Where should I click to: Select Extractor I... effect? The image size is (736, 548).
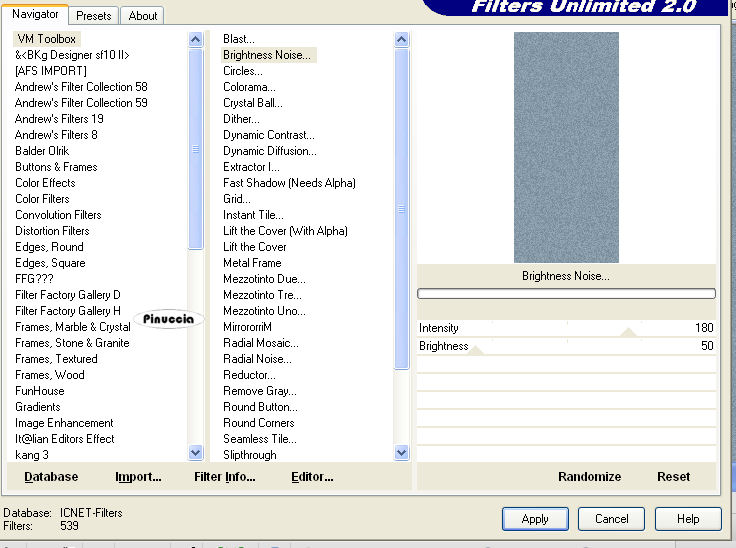pos(251,167)
